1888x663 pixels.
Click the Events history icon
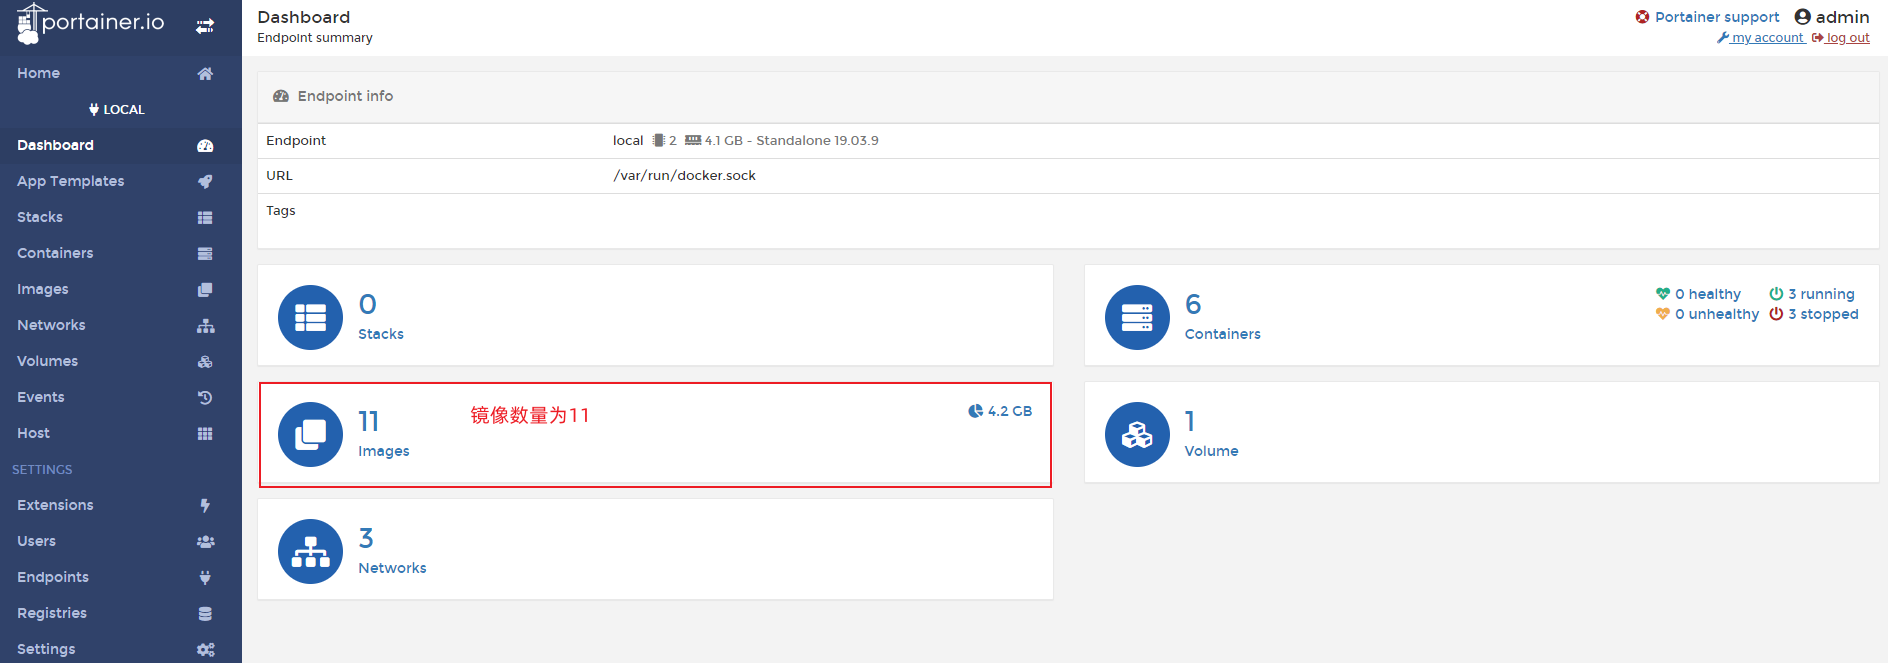[205, 397]
